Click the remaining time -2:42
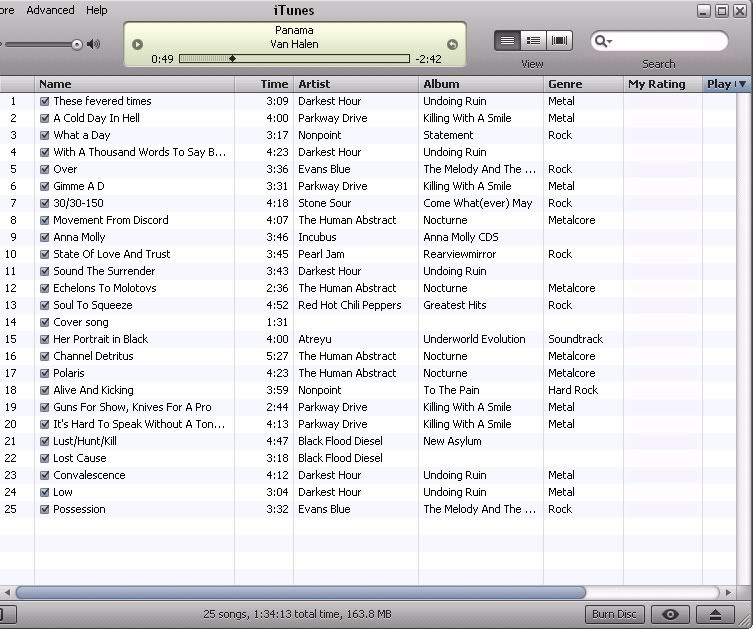Image resolution: width=753 pixels, height=629 pixels. tap(428, 59)
